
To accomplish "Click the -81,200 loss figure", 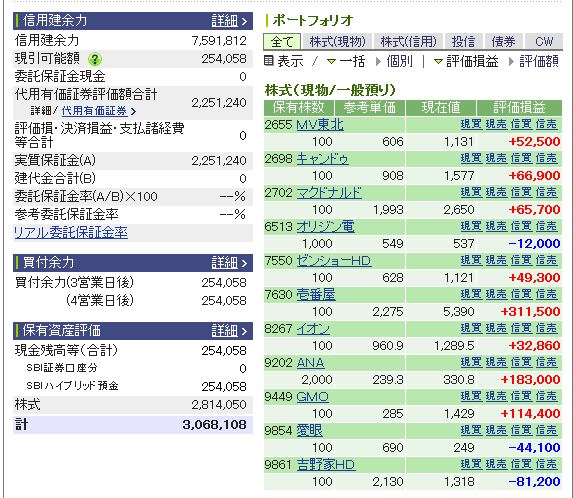I will tap(534, 482).
